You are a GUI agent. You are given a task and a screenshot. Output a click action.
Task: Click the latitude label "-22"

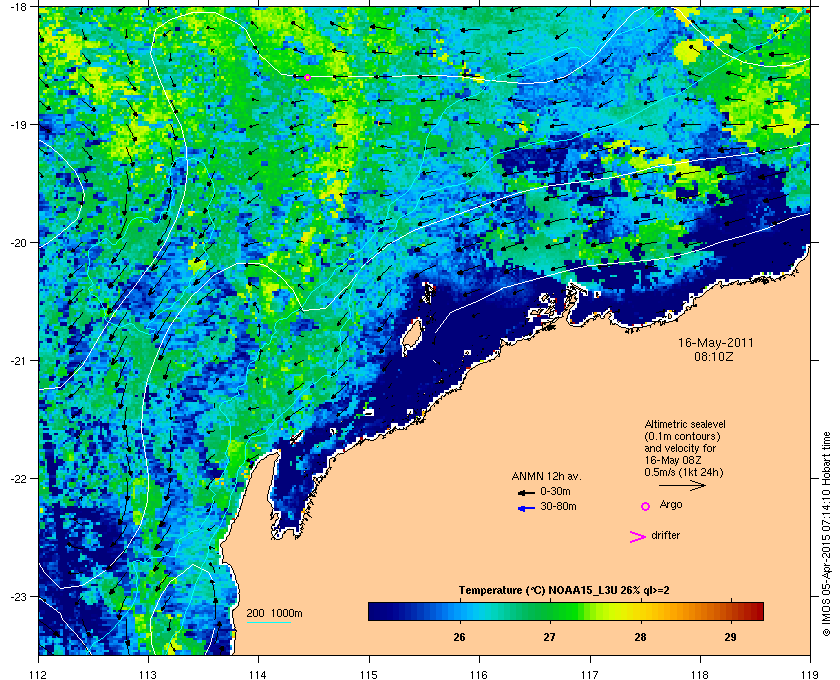click(18, 479)
